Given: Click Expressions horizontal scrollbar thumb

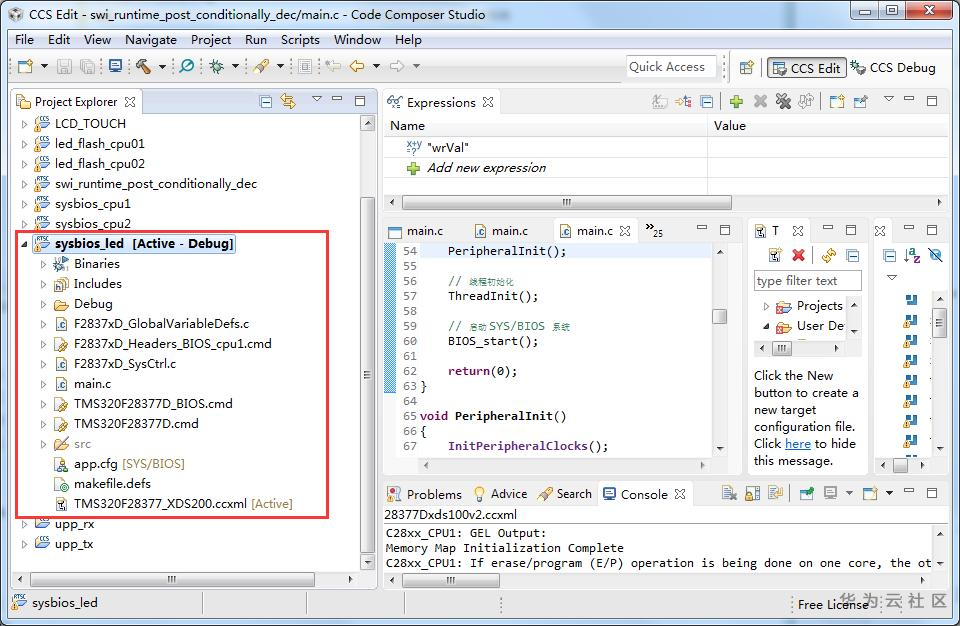Looking at the screenshot, I should (566, 202).
